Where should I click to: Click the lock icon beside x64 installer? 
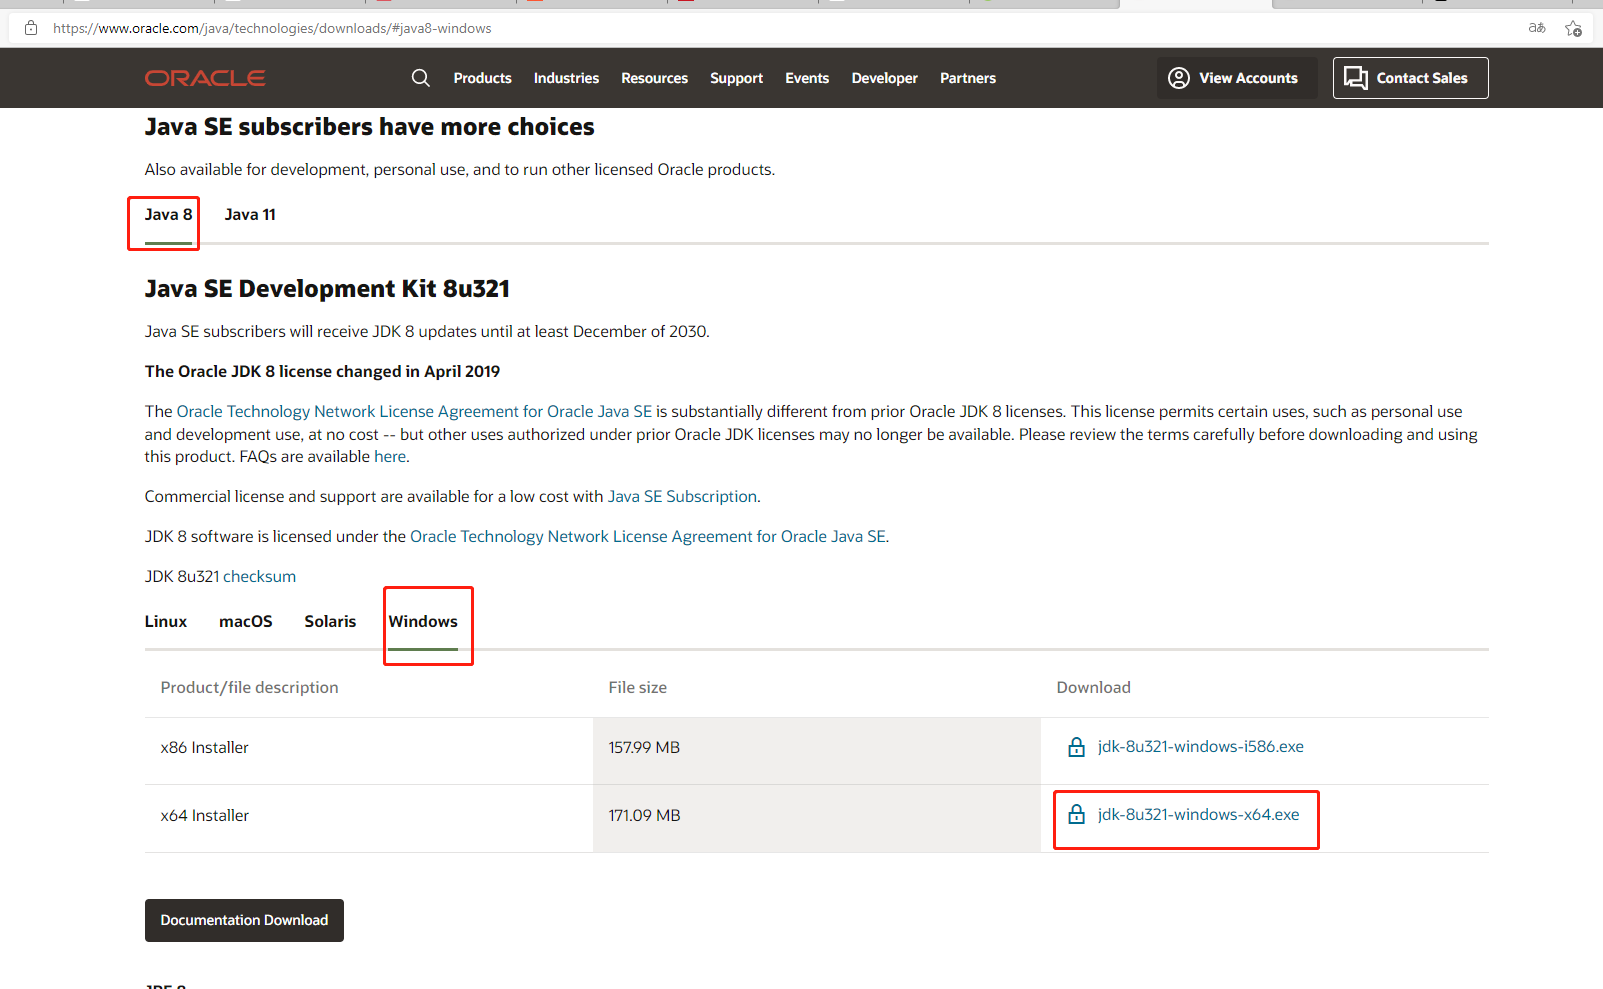pos(1076,815)
